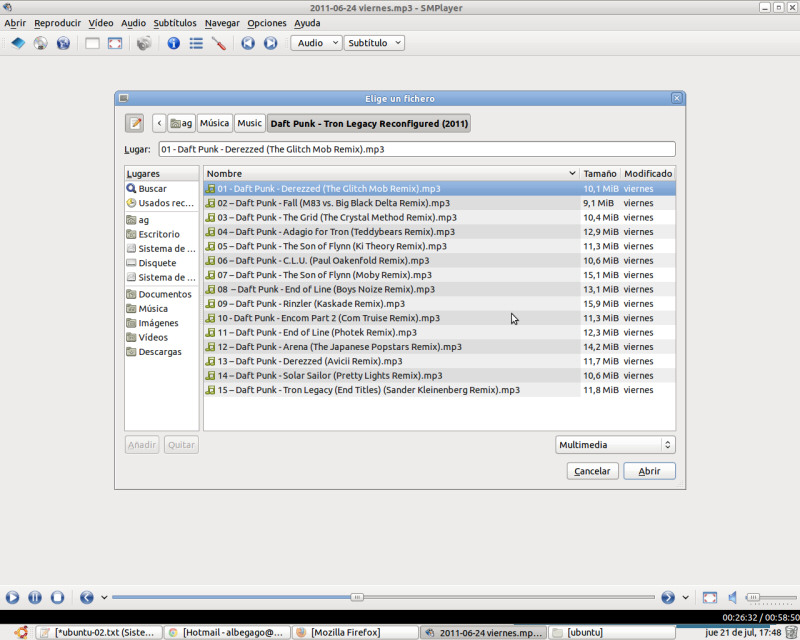Click the stop playback button
800x640 pixels.
pos(58,597)
